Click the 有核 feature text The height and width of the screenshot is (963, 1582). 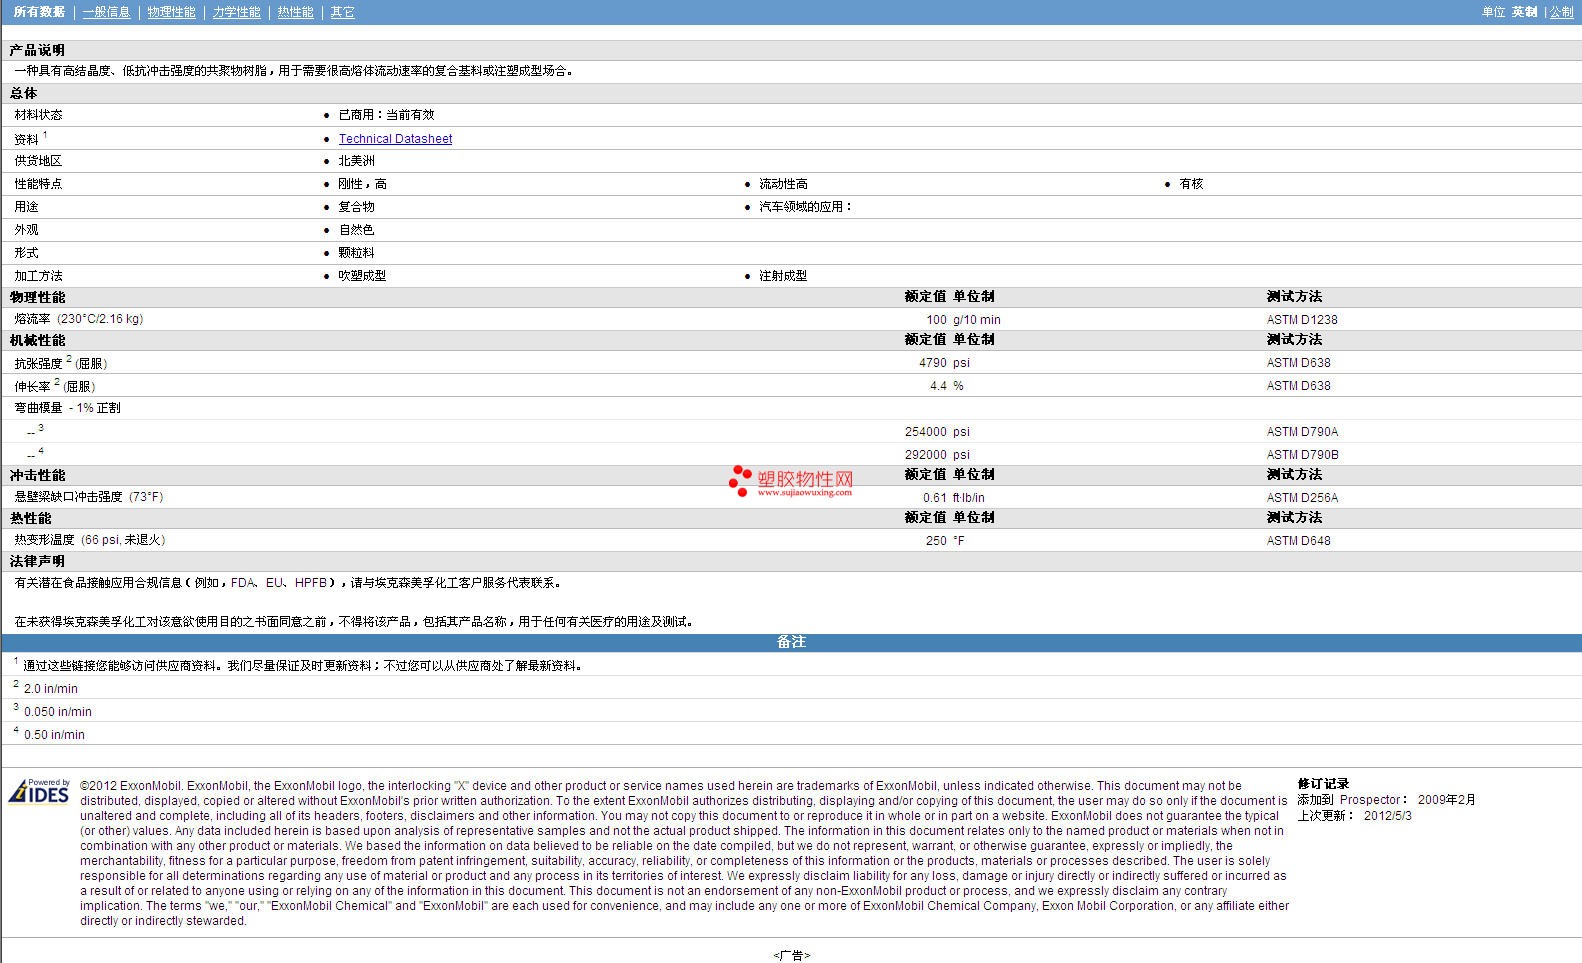pyautogui.click(x=1191, y=184)
